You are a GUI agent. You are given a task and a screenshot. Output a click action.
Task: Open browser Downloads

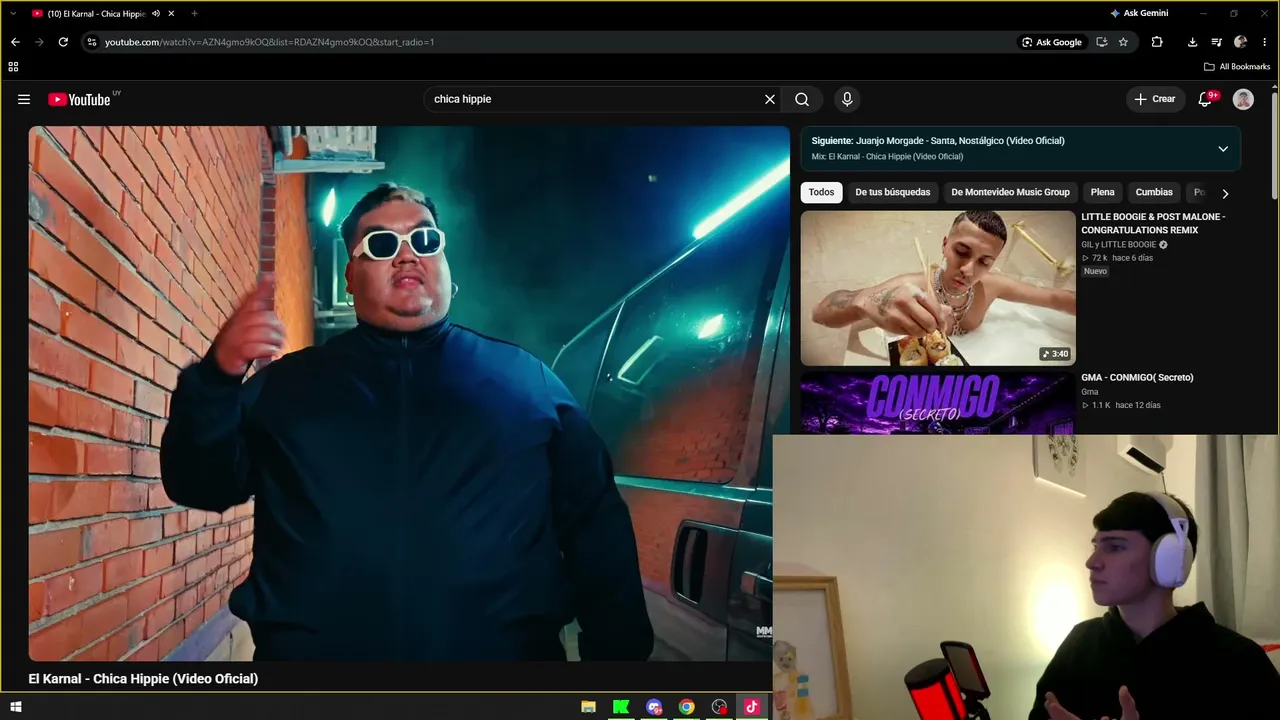pos(1192,42)
